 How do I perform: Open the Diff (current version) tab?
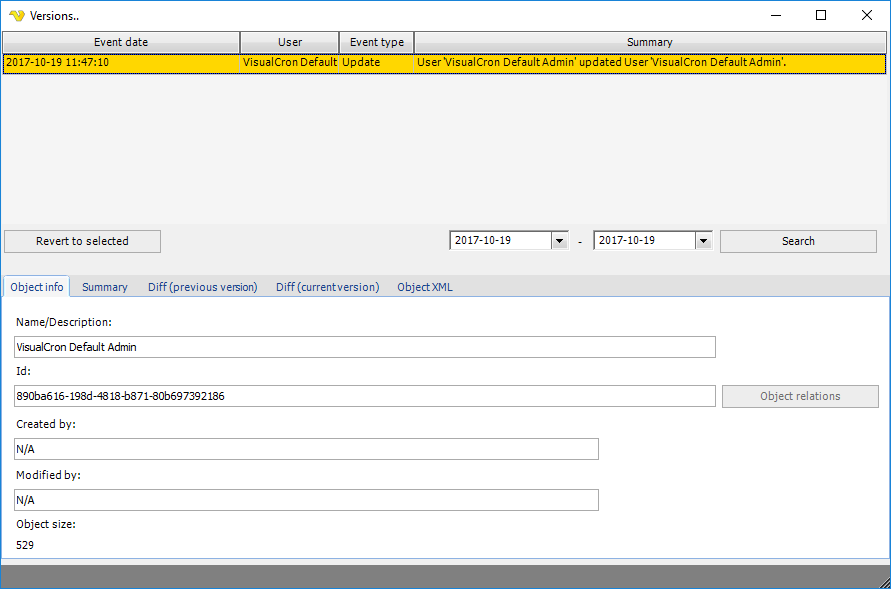pos(328,287)
